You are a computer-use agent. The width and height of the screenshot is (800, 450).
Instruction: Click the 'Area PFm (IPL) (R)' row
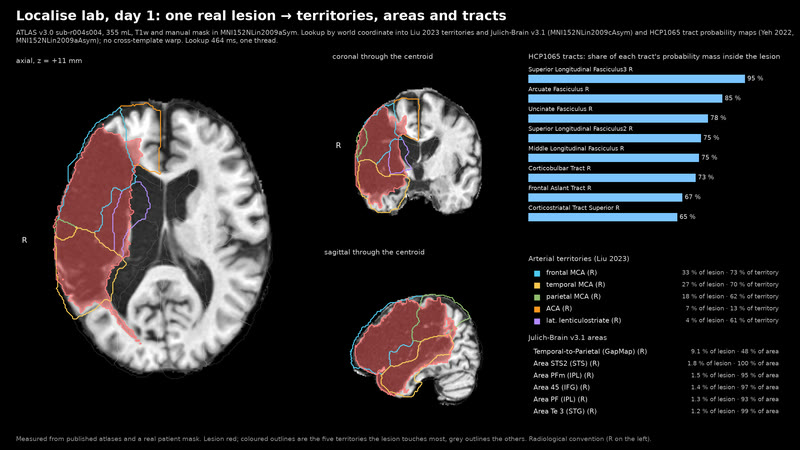click(x=656, y=376)
